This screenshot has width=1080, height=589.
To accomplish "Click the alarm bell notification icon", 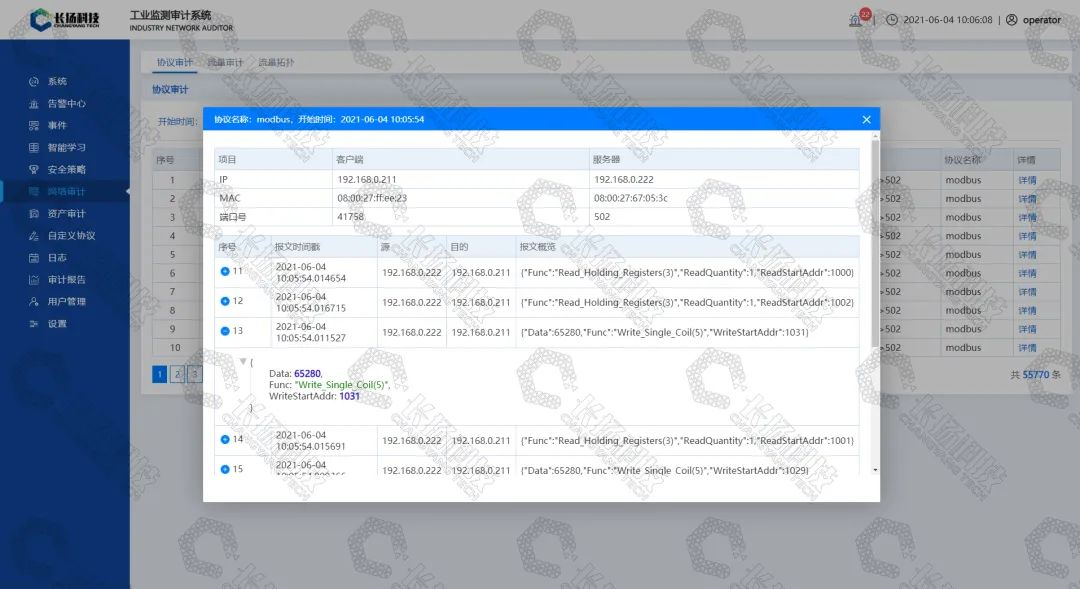I will pos(856,20).
